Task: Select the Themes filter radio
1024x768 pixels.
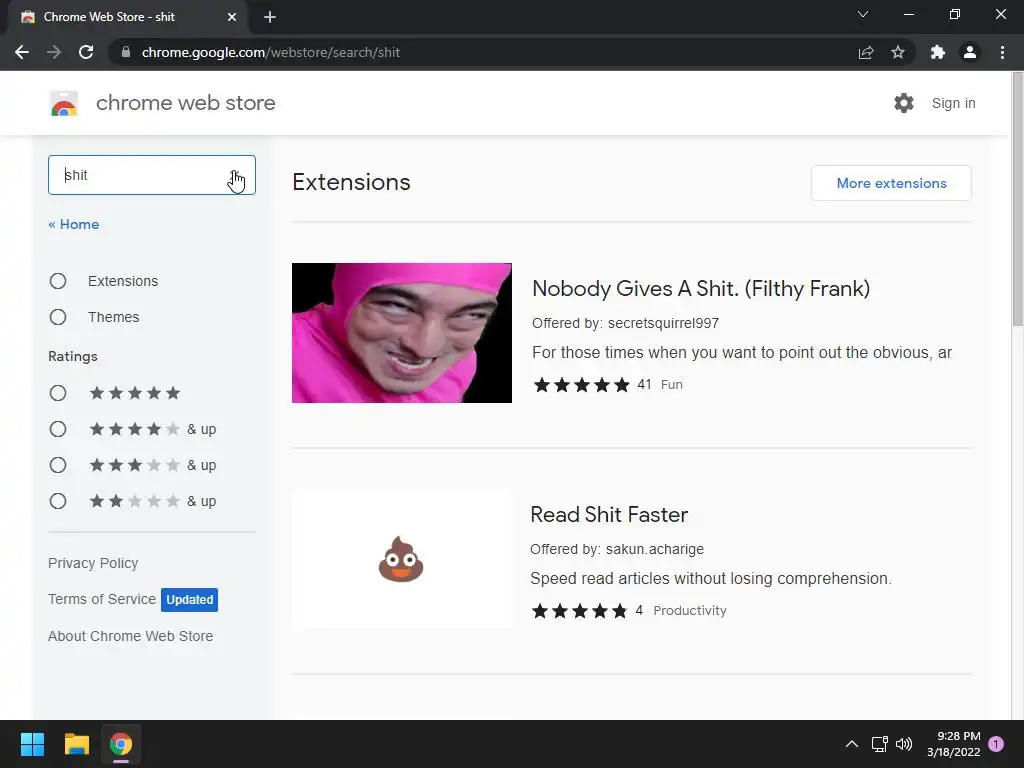Action: (x=58, y=317)
